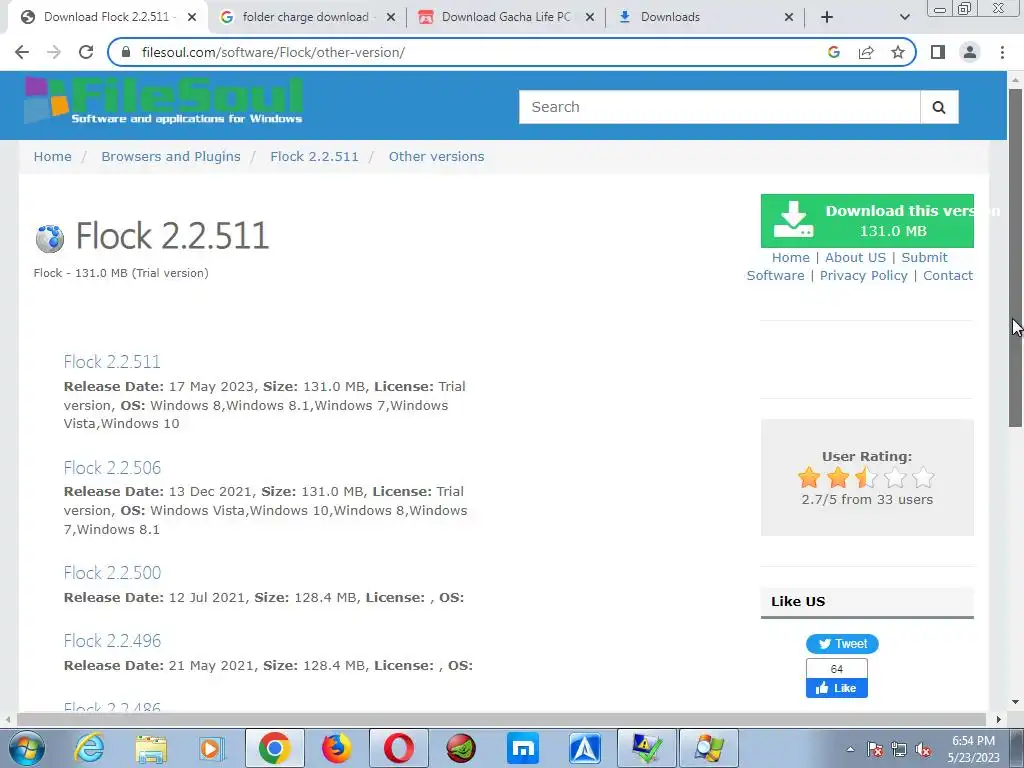This screenshot has width=1024, height=768.
Task: Click the Facebook Like button
Action: point(837,688)
